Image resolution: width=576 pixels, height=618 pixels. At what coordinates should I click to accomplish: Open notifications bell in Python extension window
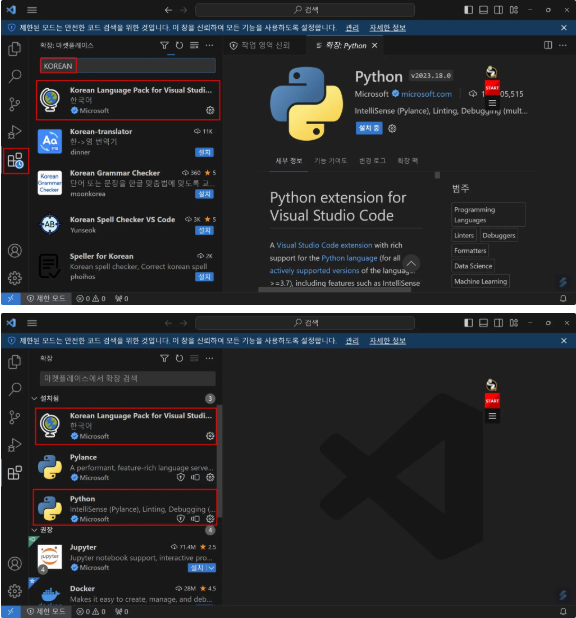[563, 298]
